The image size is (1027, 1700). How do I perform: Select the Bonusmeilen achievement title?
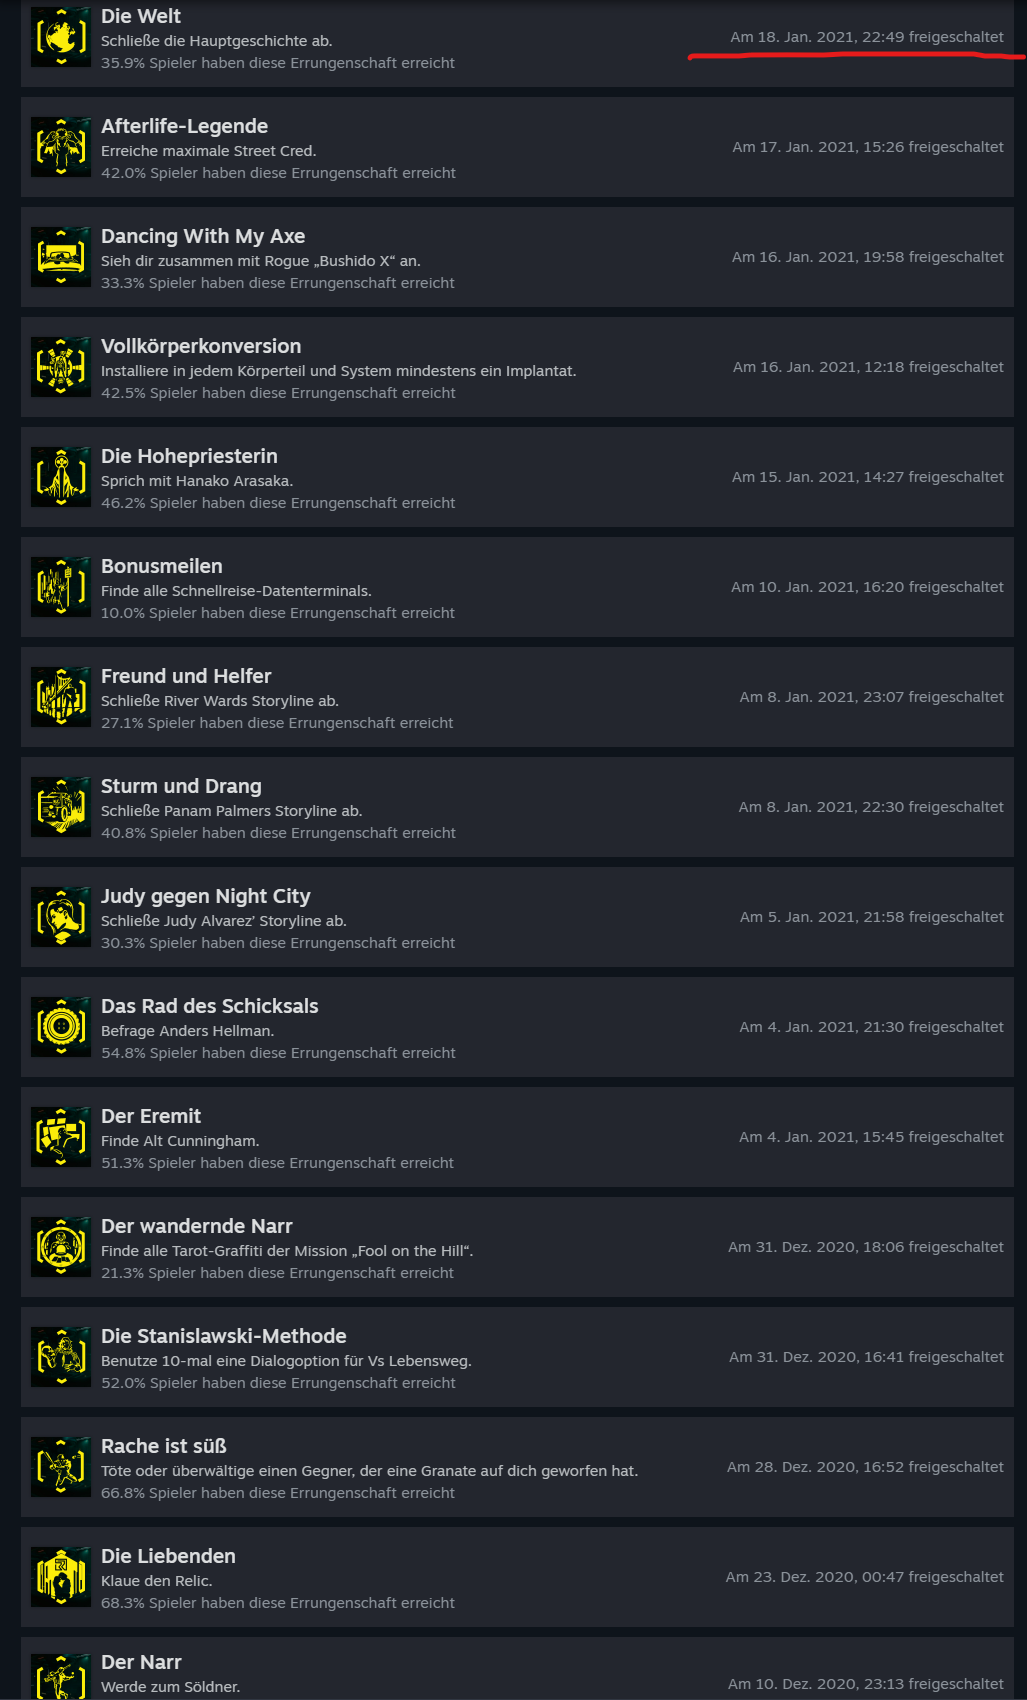tap(162, 566)
